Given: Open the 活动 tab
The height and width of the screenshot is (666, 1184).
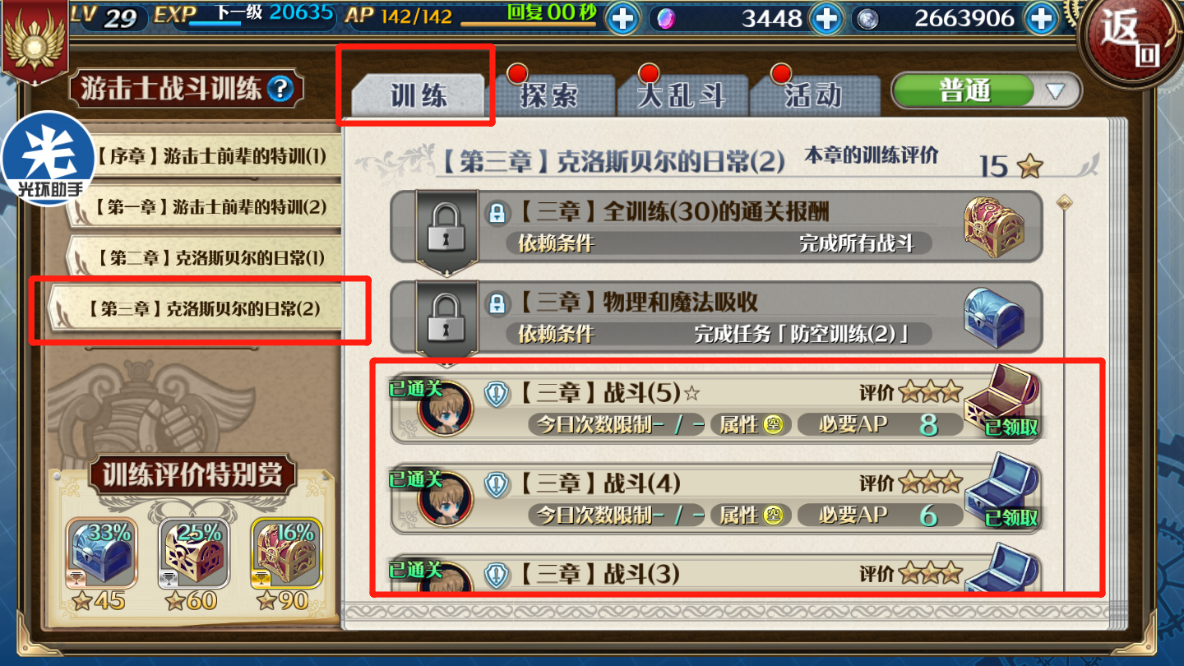Looking at the screenshot, I should [x=814, y=95].
